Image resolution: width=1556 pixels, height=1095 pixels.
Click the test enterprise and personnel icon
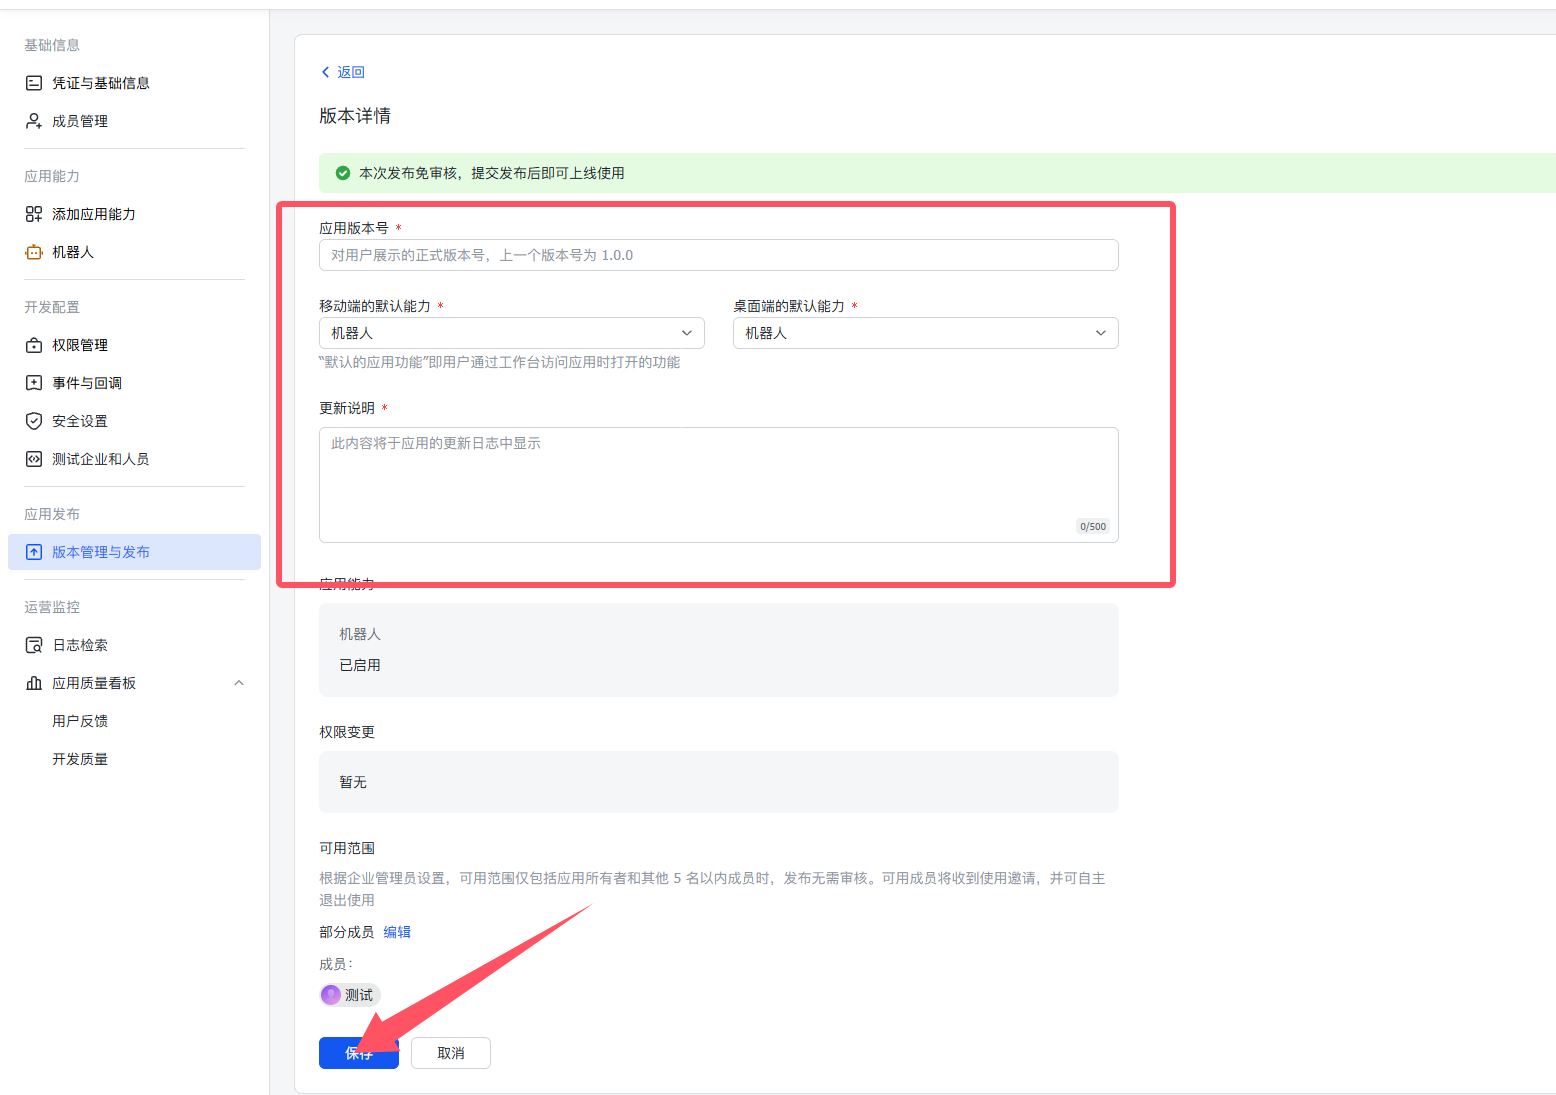click(x=34, y=459)
